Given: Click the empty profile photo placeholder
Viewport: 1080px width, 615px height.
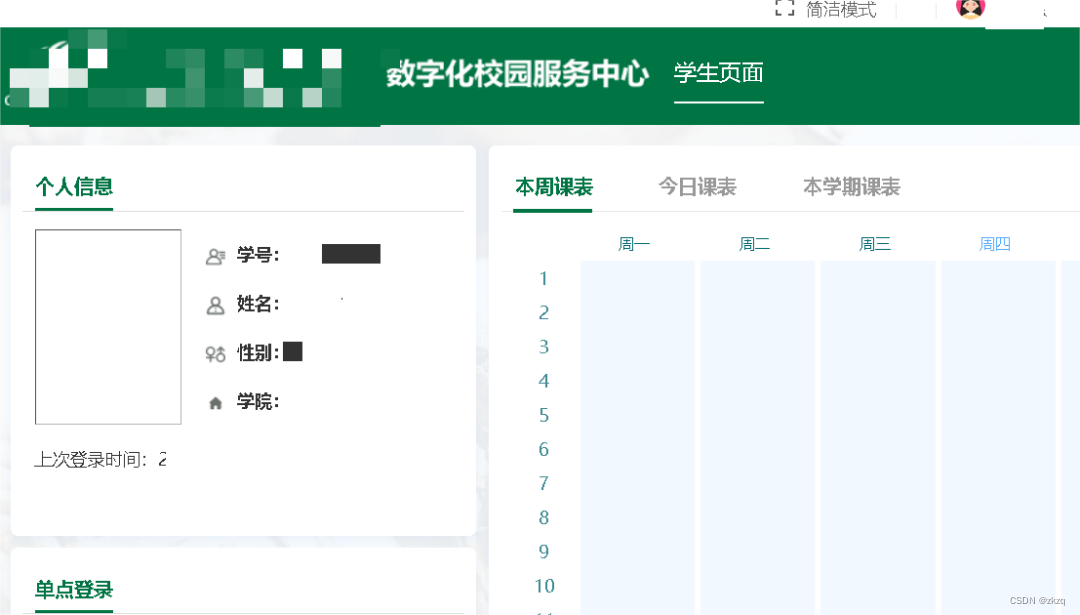Looking at the screenshot, I should tap(108, 327).
